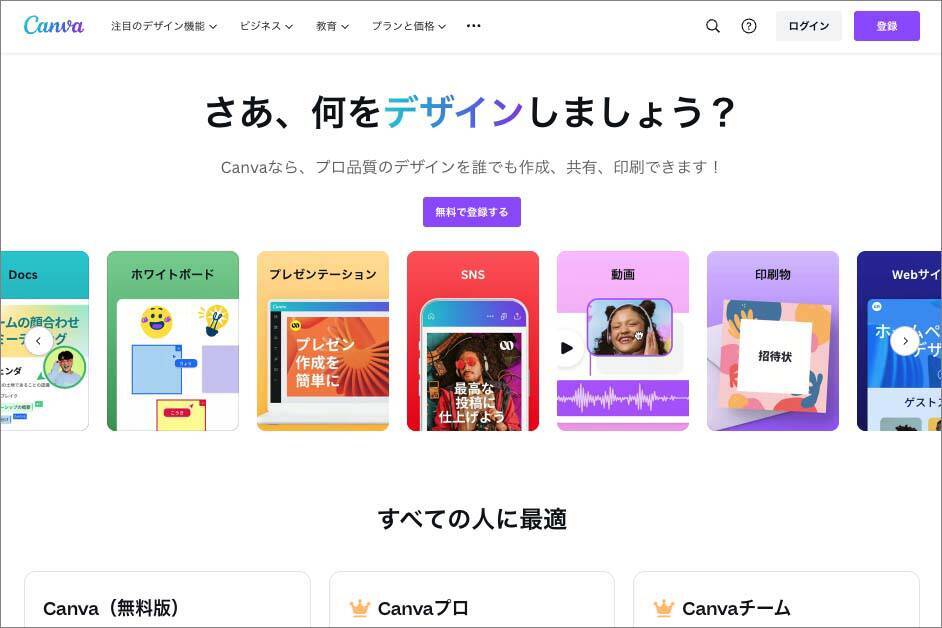
Task: Select the プレゼンテーション card
Action: click(323, 341)
